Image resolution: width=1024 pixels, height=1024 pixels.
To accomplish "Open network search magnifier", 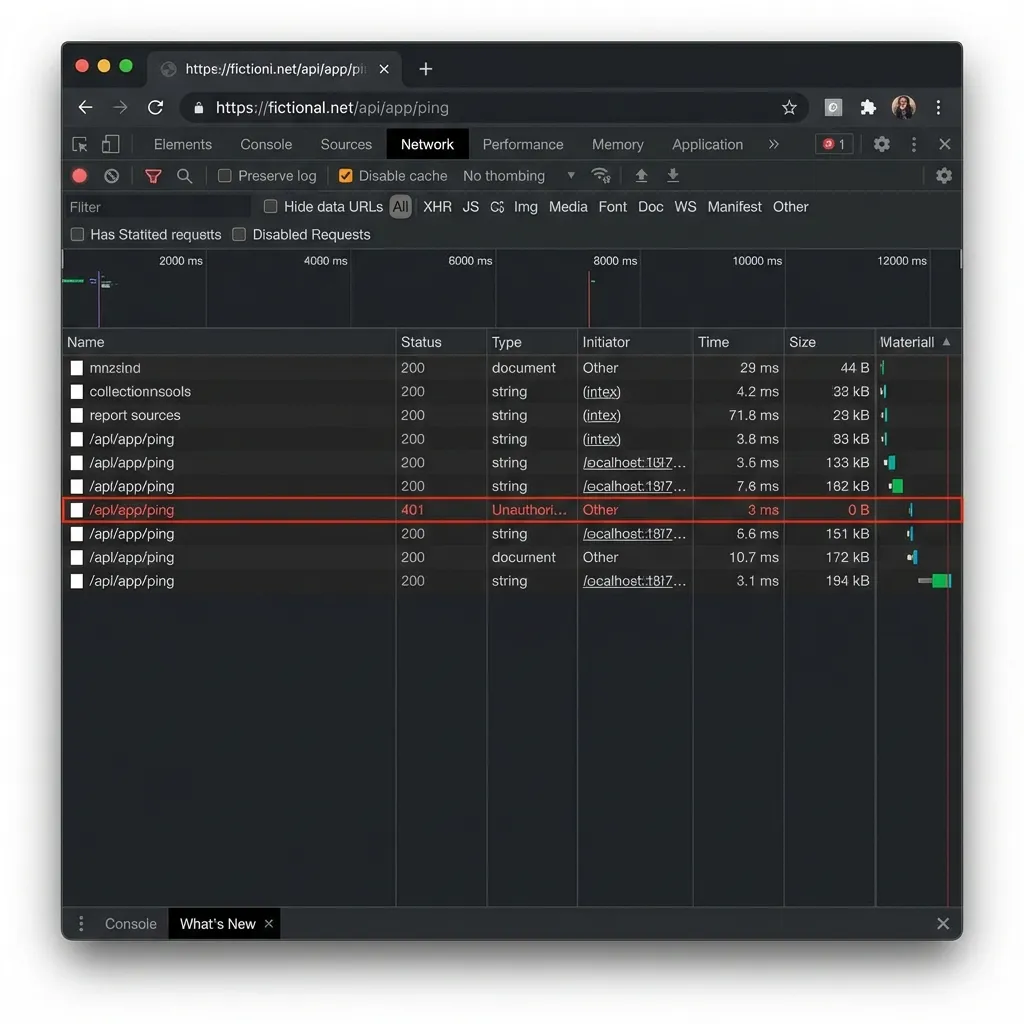I will coord(184,176).
